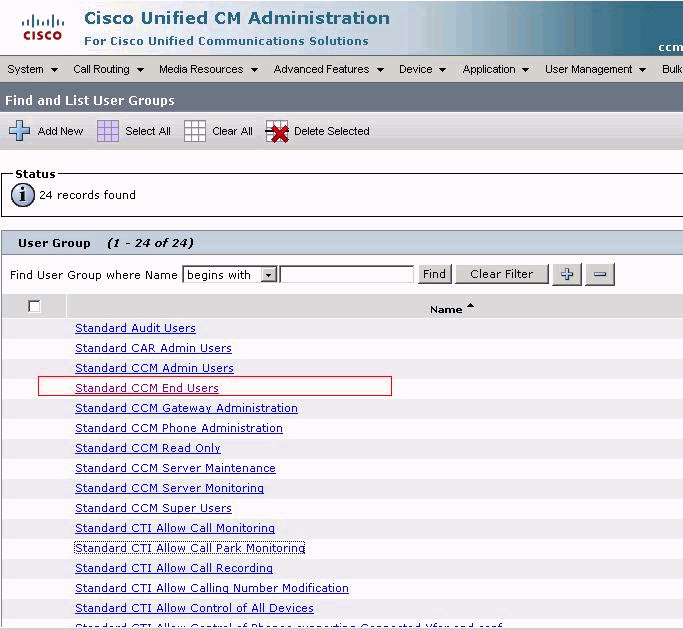Open Standard CTI Allow Calling Number Modification link
This screenshot has height=630, width=683.
[212, 588]
